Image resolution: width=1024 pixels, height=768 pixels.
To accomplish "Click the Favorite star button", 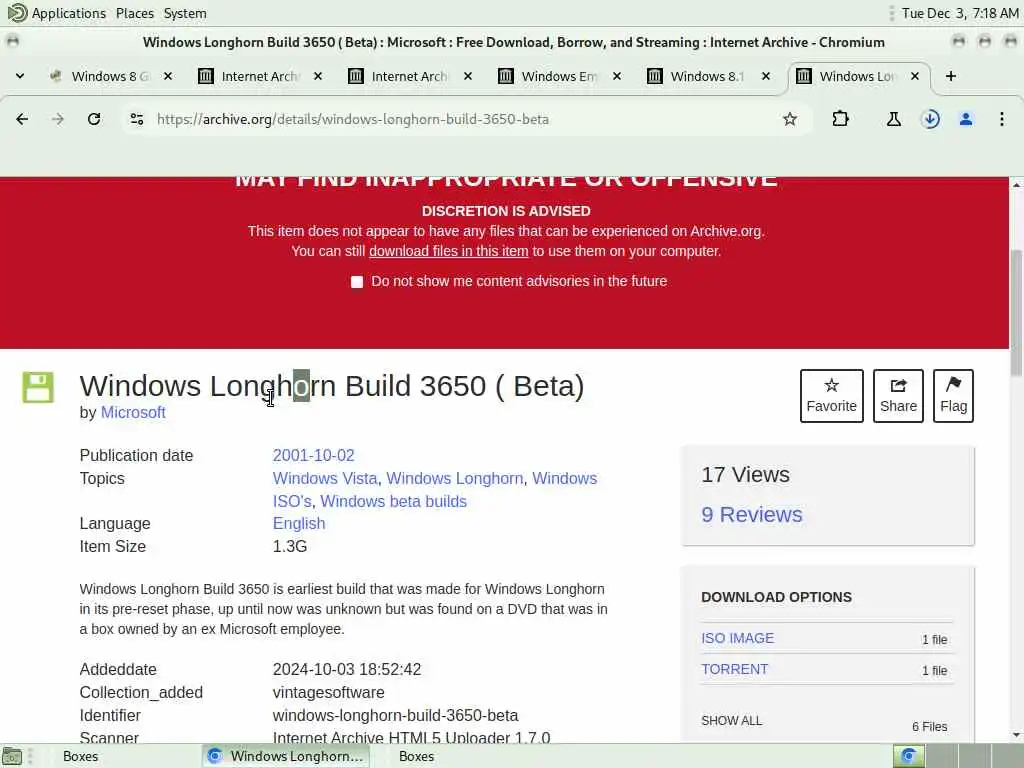I will click(831, 396).
